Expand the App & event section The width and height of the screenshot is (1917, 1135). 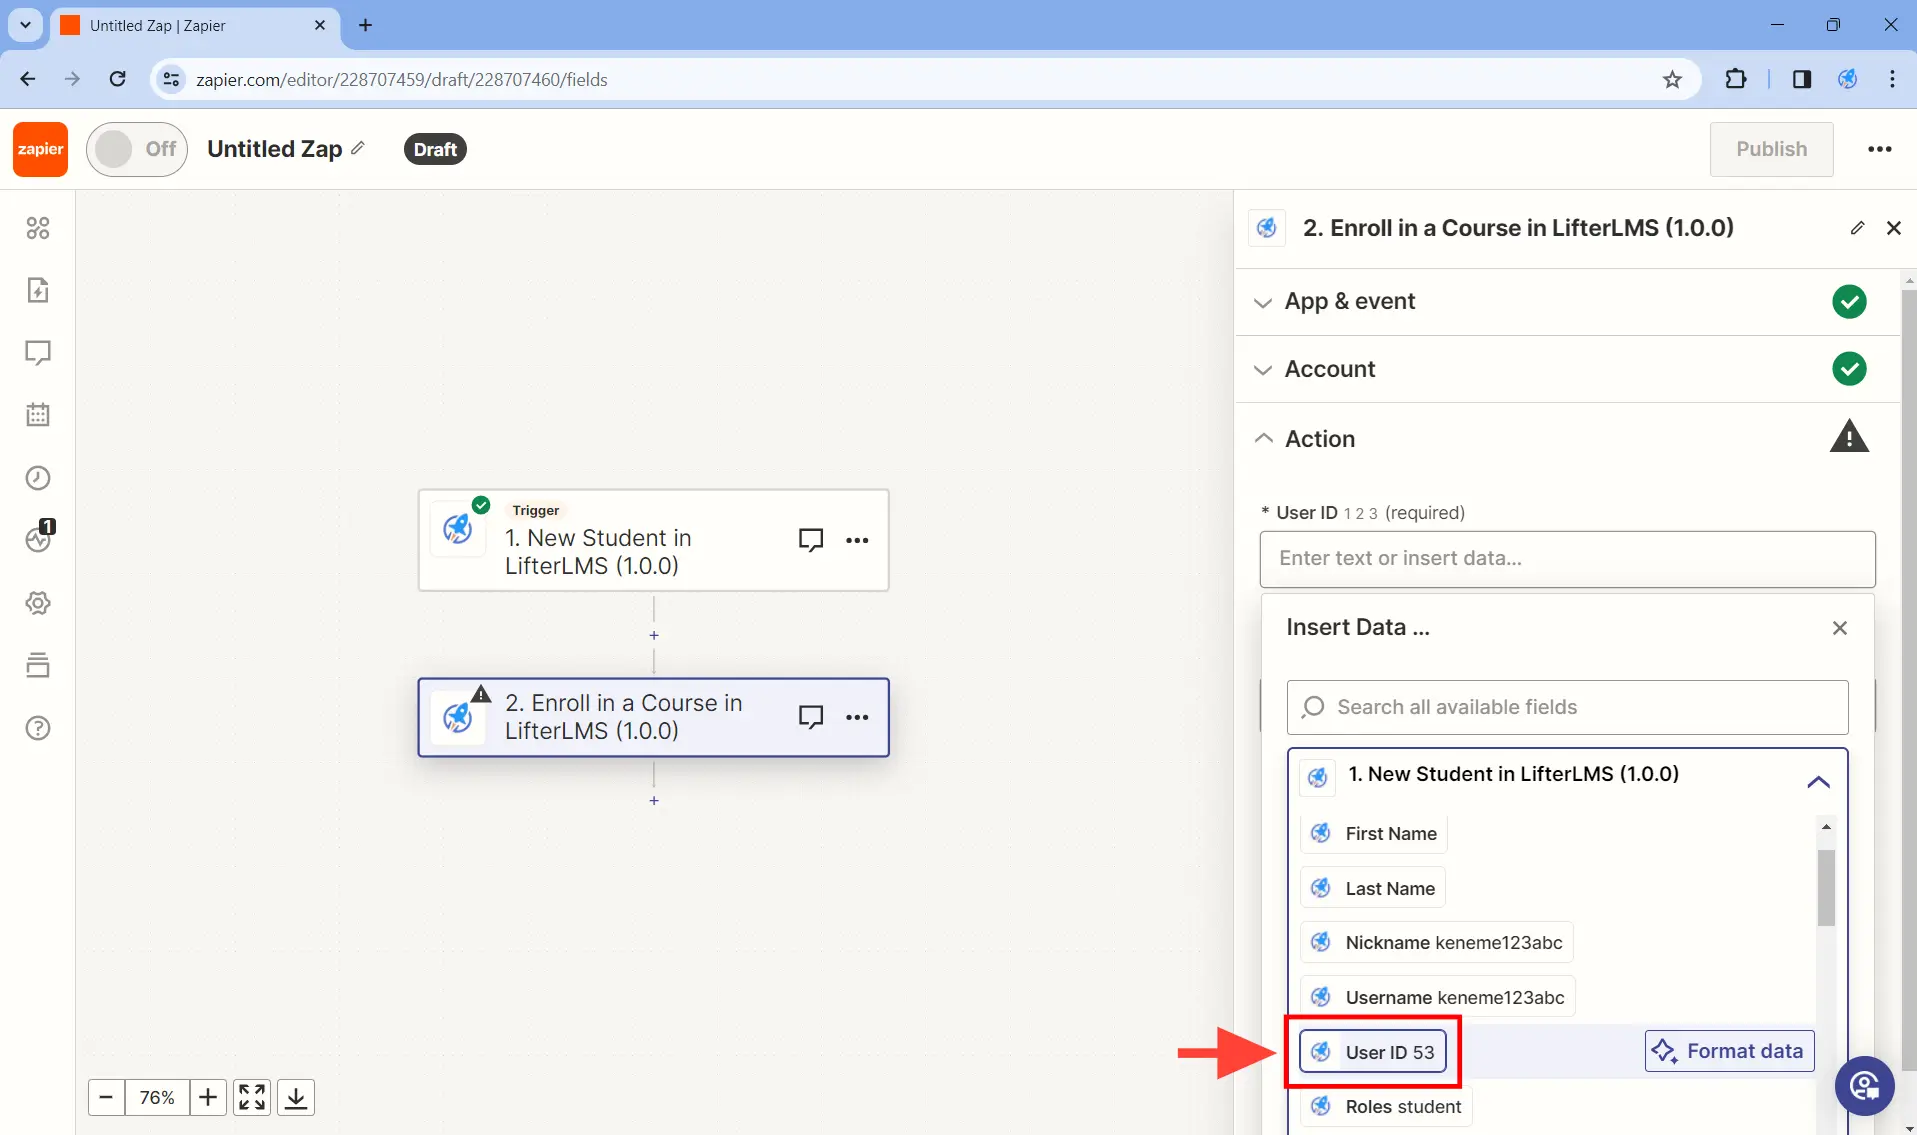click(x=1567, y=301)
